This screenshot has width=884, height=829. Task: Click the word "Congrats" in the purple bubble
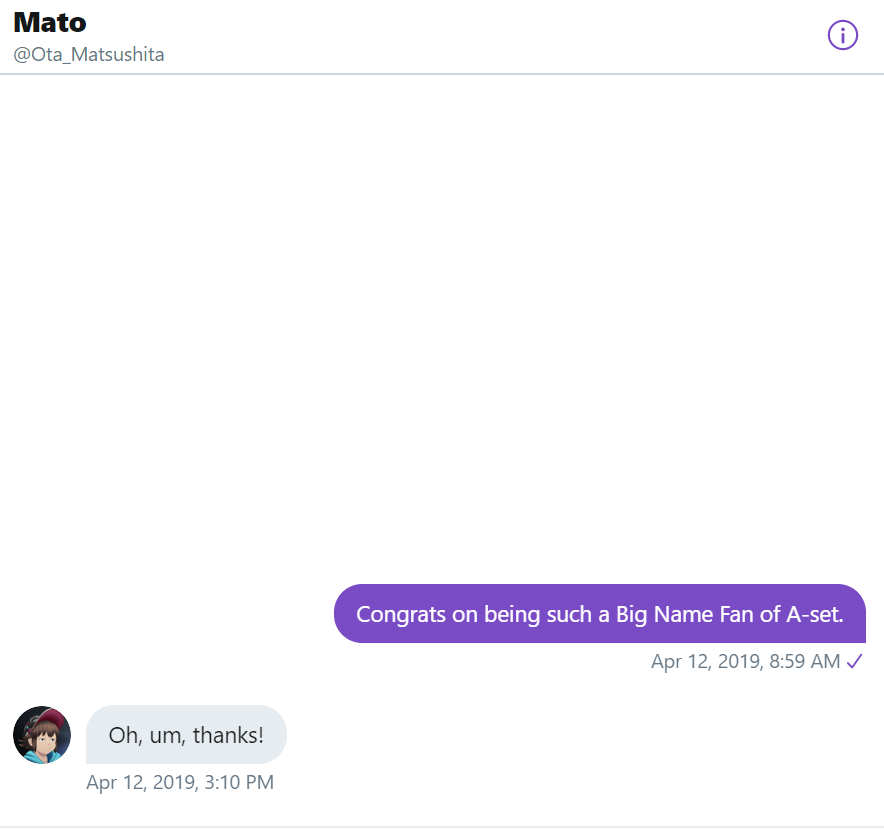click(401, 614)
